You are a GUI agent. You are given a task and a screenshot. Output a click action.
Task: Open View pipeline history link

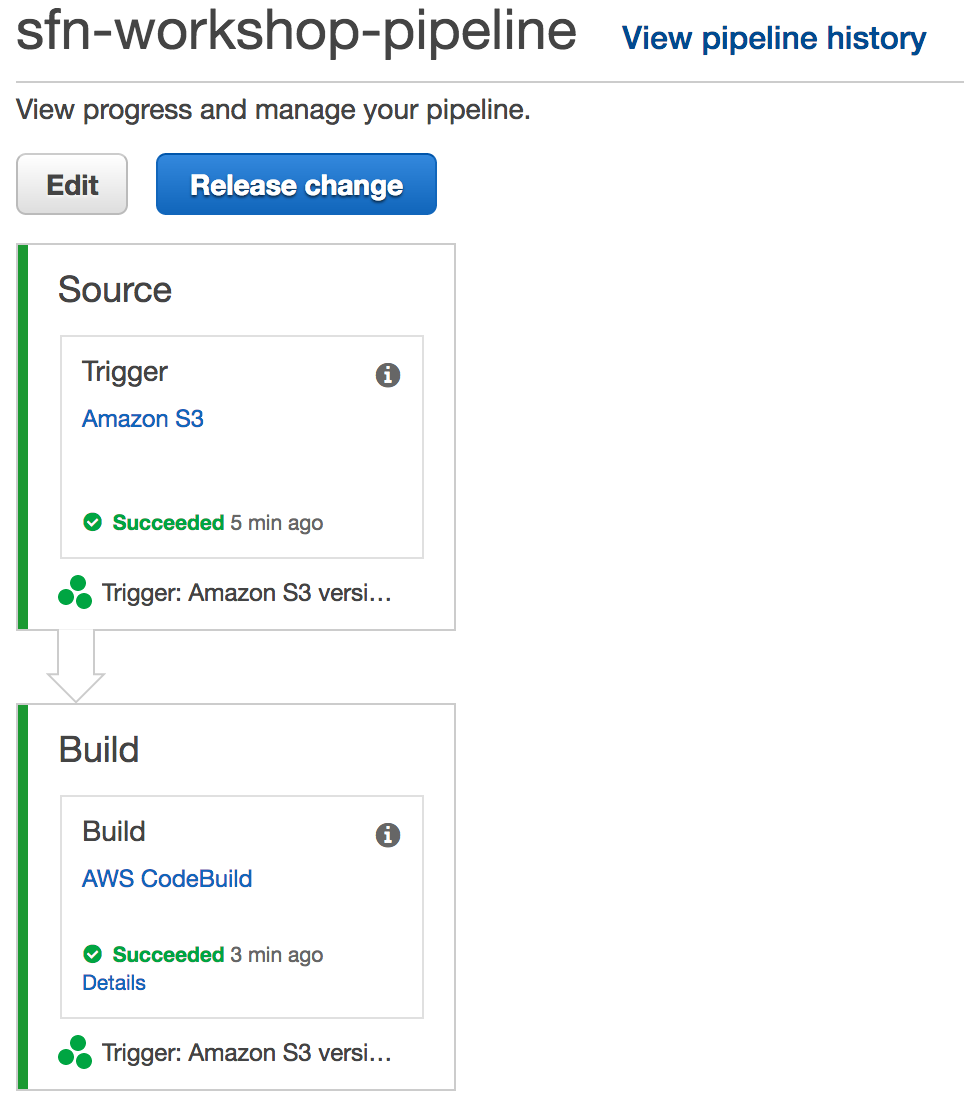point(774,38)
